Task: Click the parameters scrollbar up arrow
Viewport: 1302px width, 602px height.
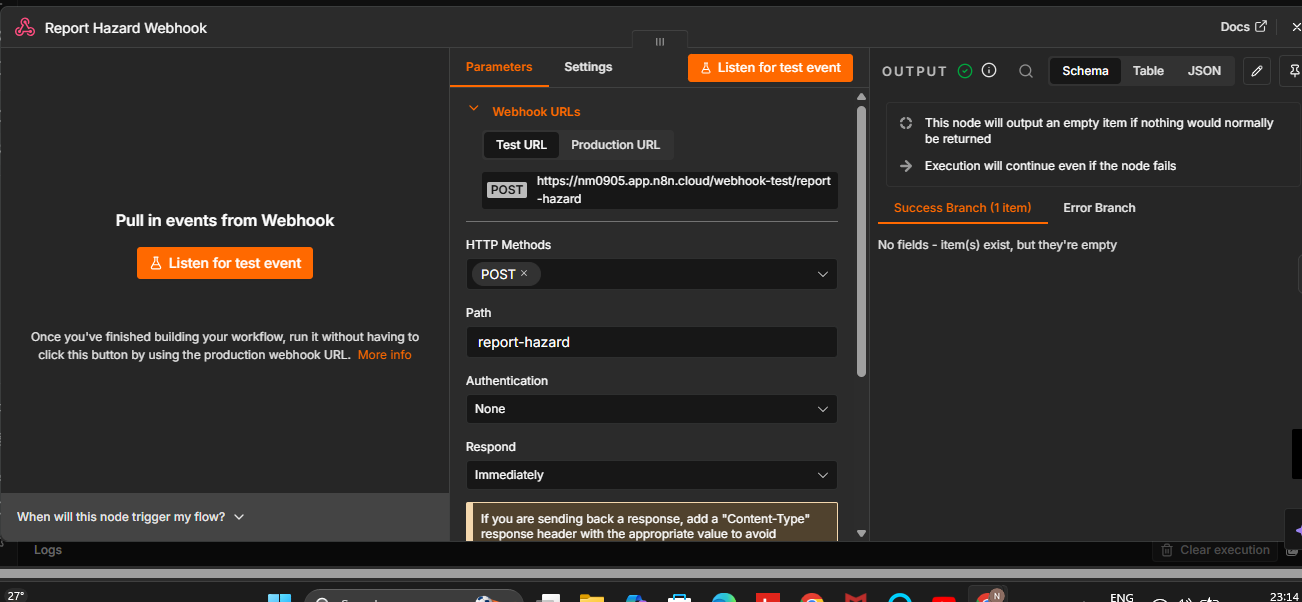Action: click(862, 96)
